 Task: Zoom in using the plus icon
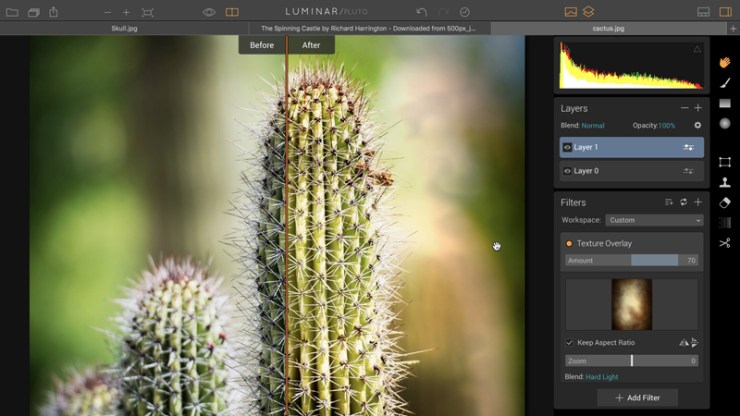126,12
